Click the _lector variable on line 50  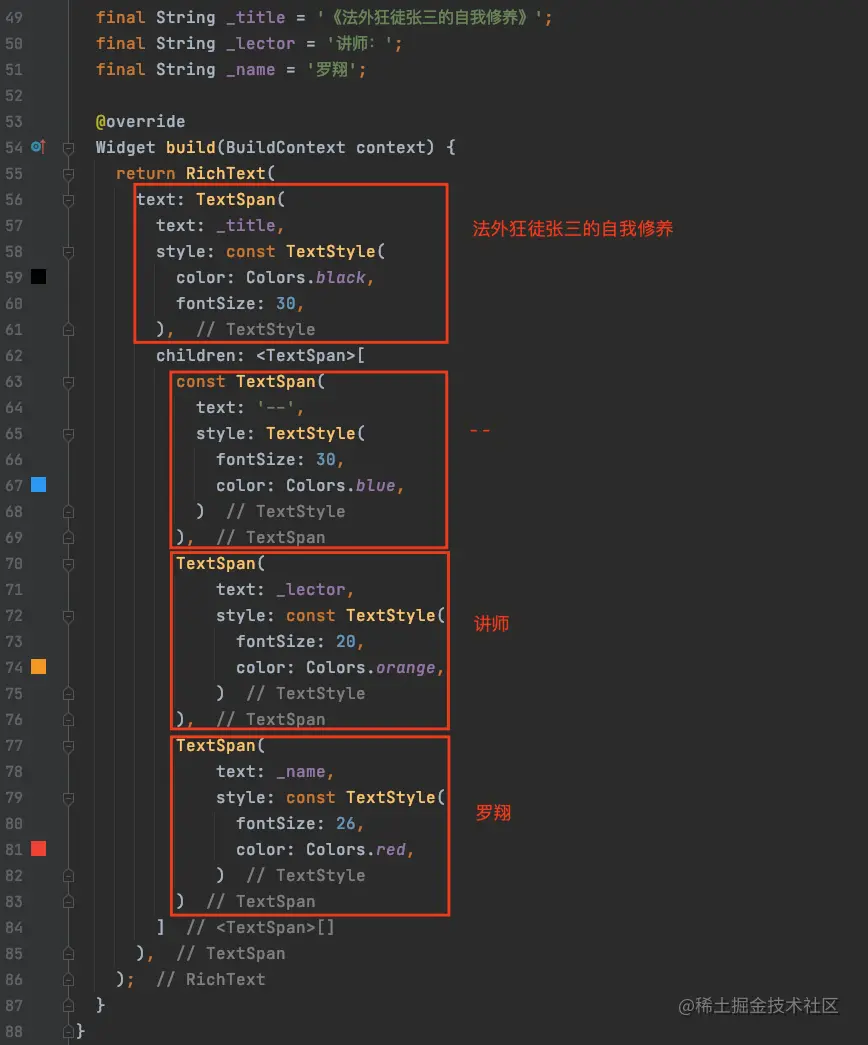(x=260, y=43)
